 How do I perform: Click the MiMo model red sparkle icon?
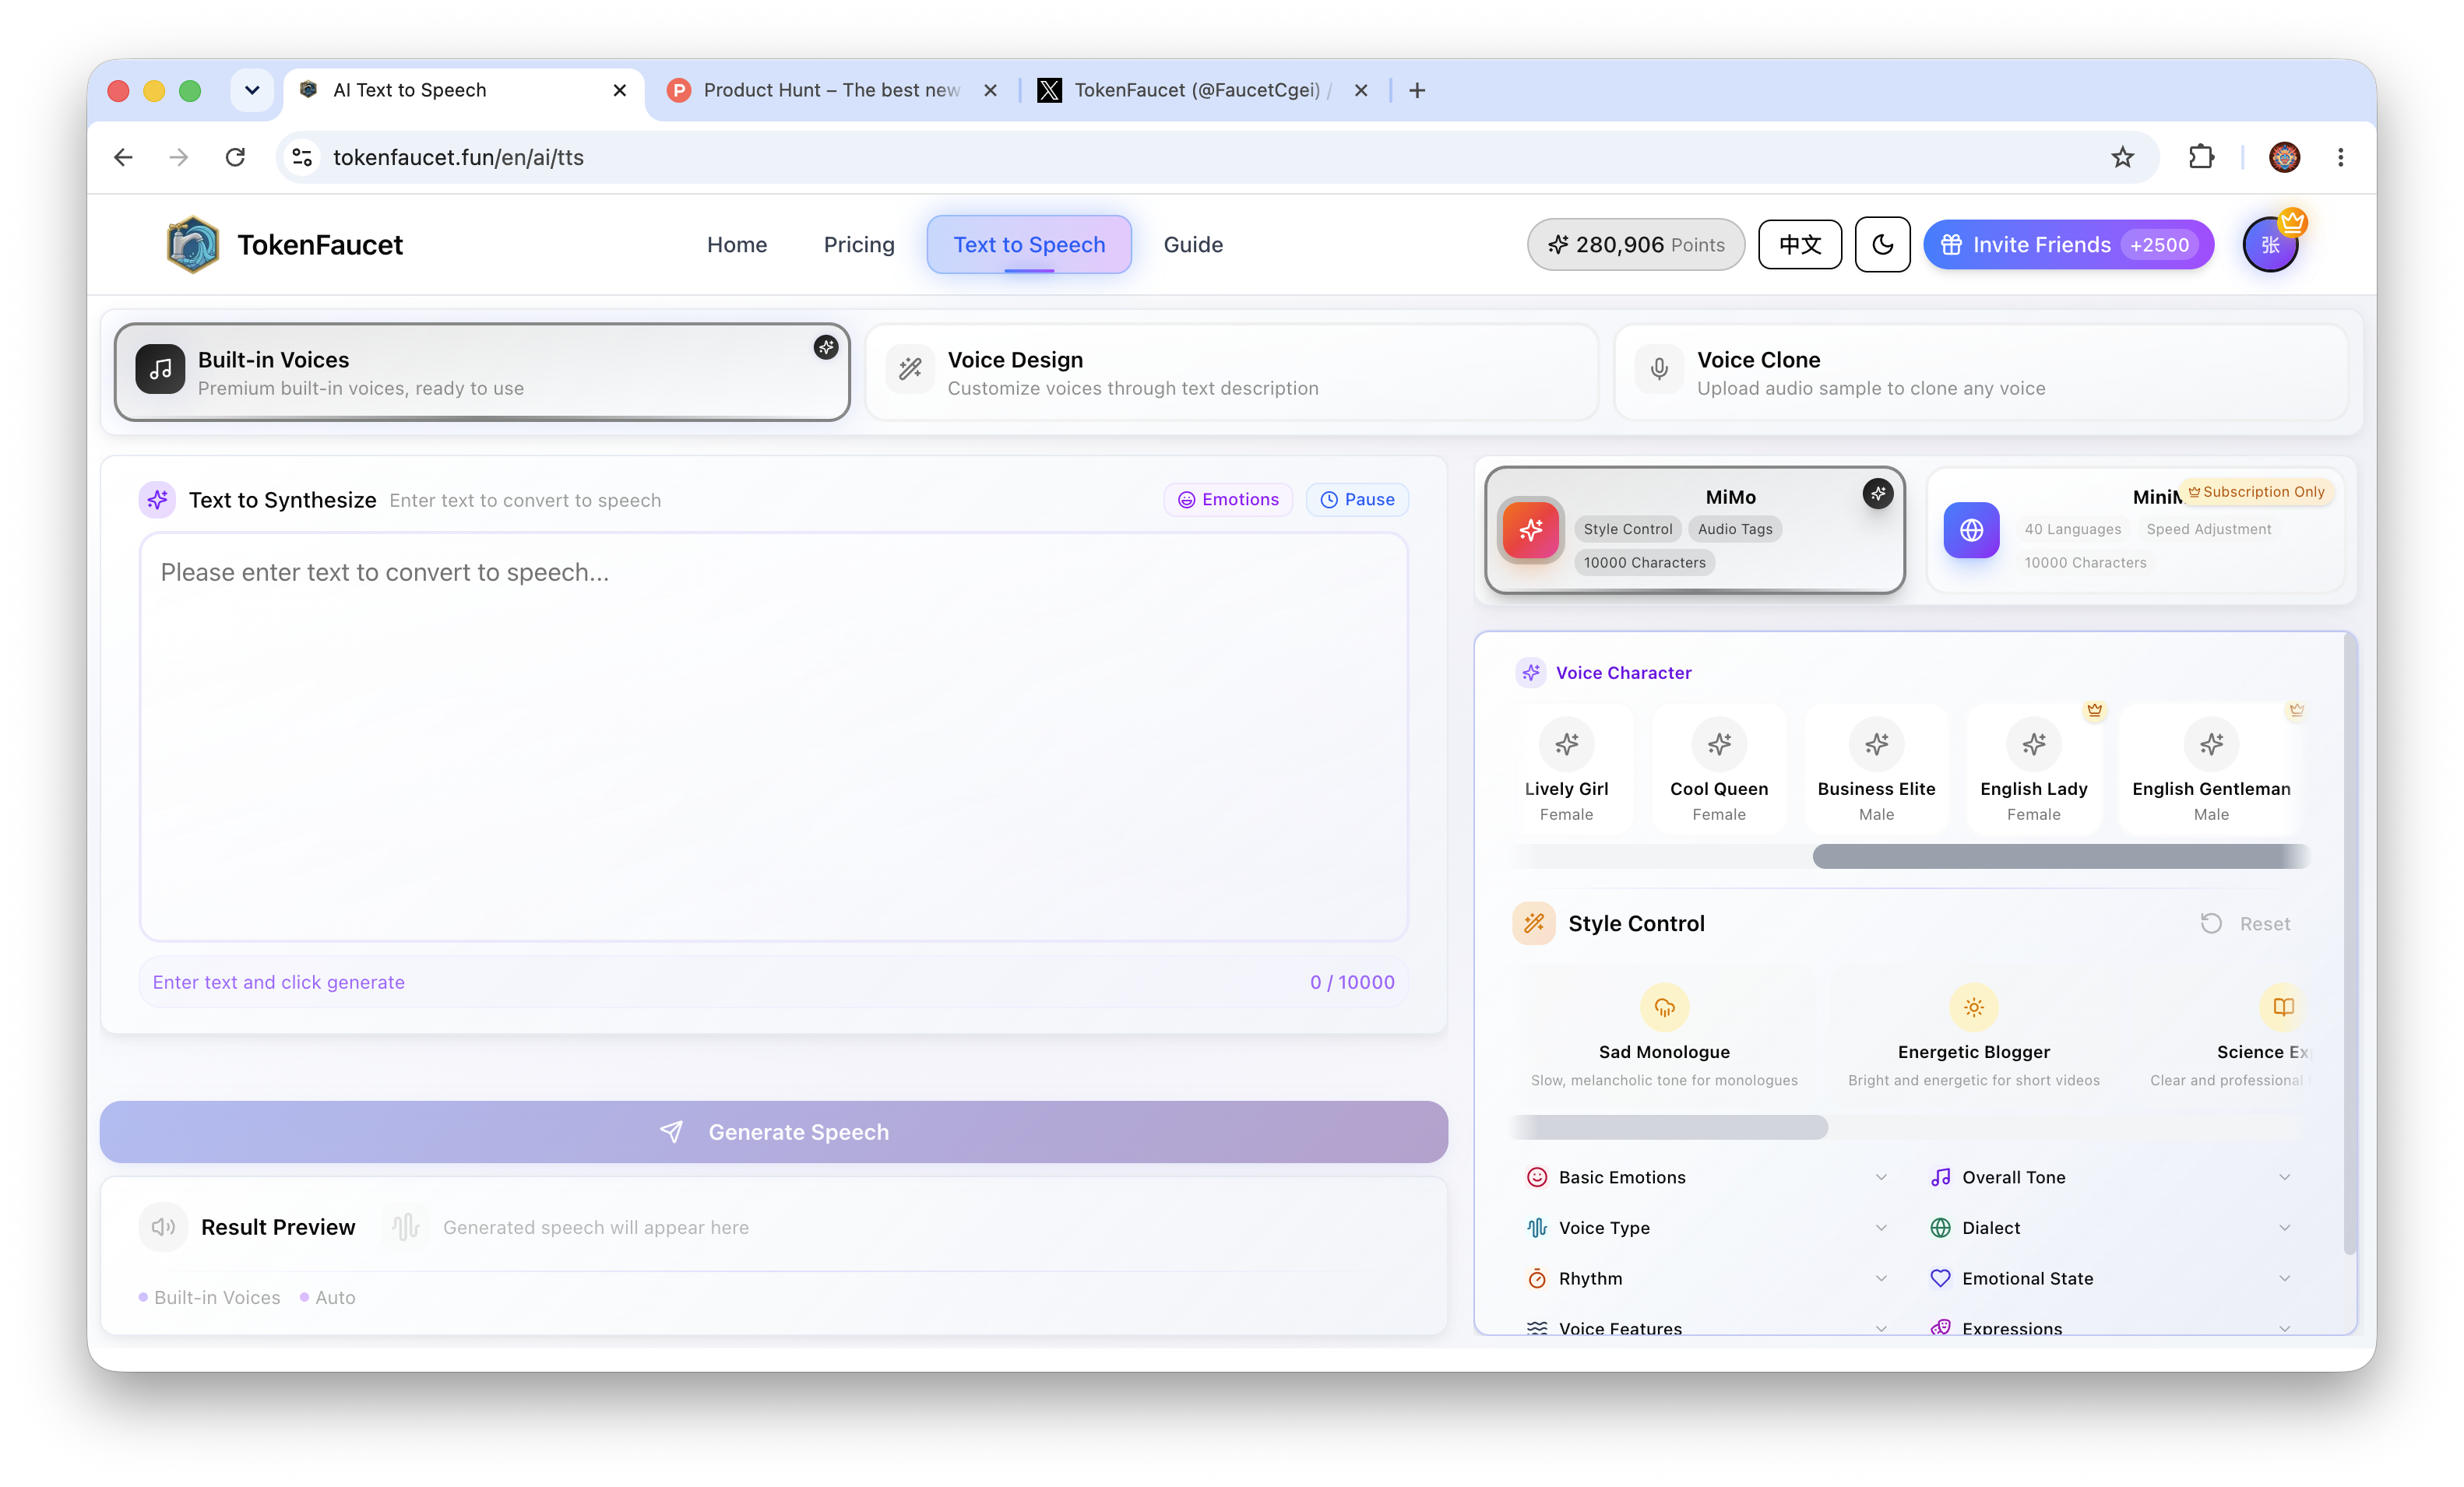coord(1531,530)
